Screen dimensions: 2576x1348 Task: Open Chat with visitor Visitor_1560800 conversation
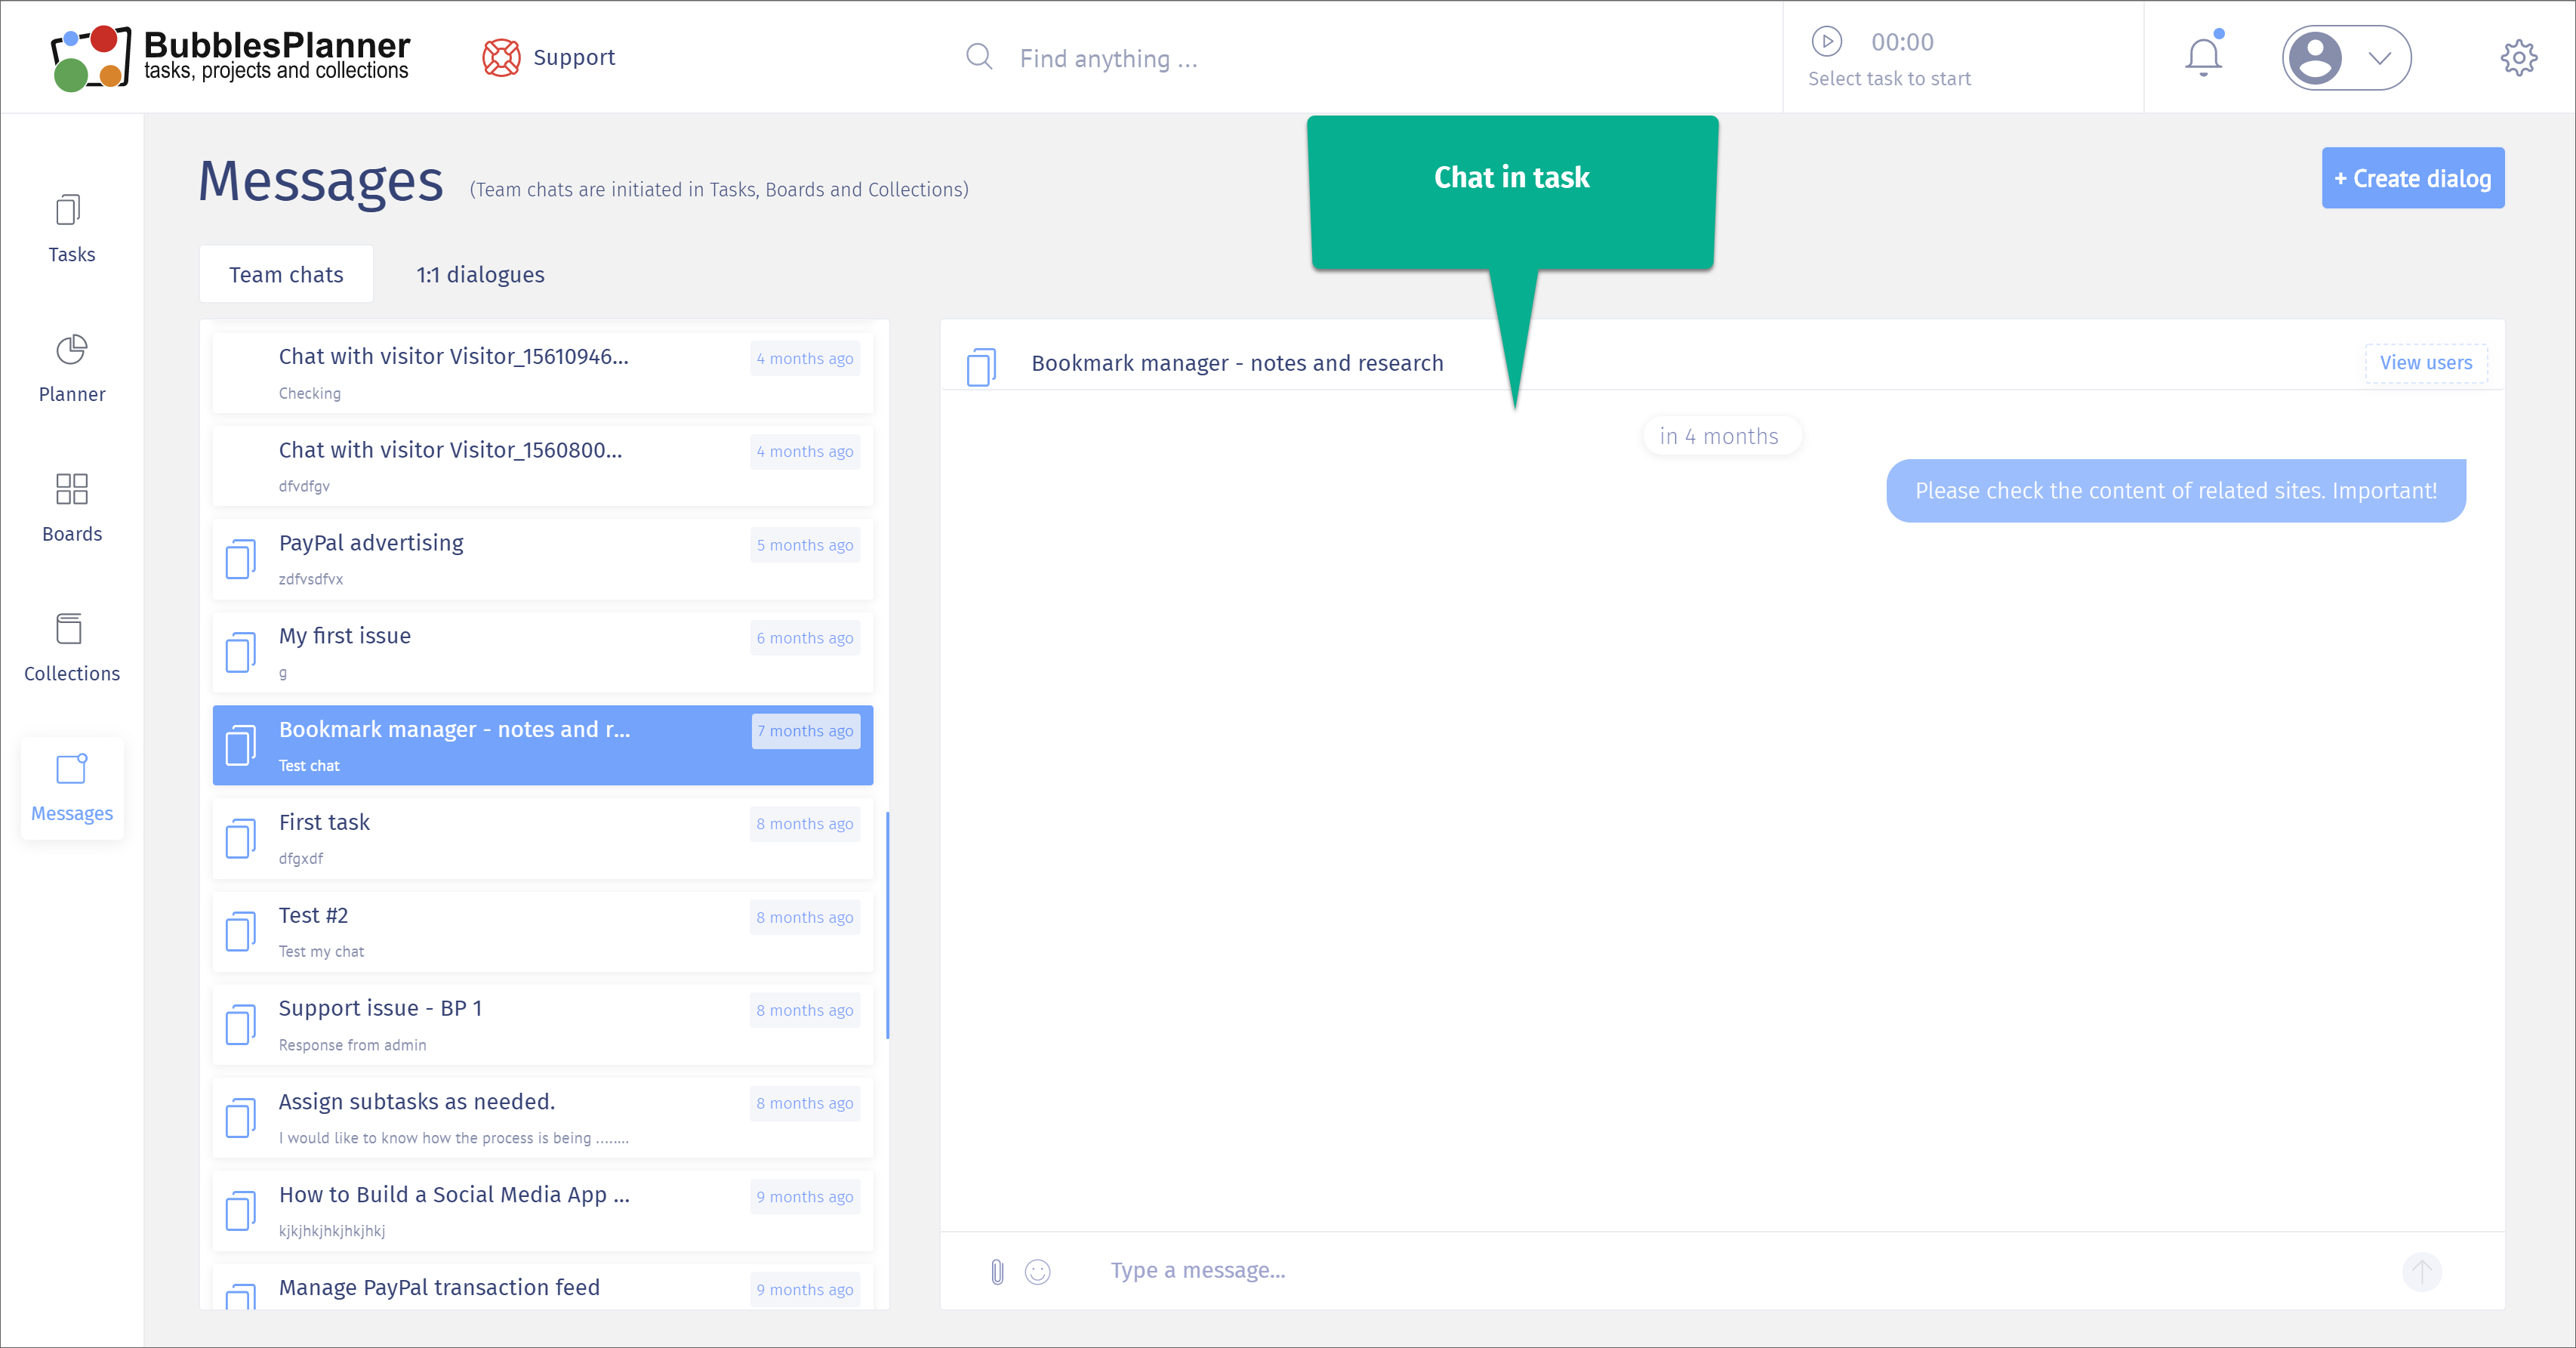[543, 466]
